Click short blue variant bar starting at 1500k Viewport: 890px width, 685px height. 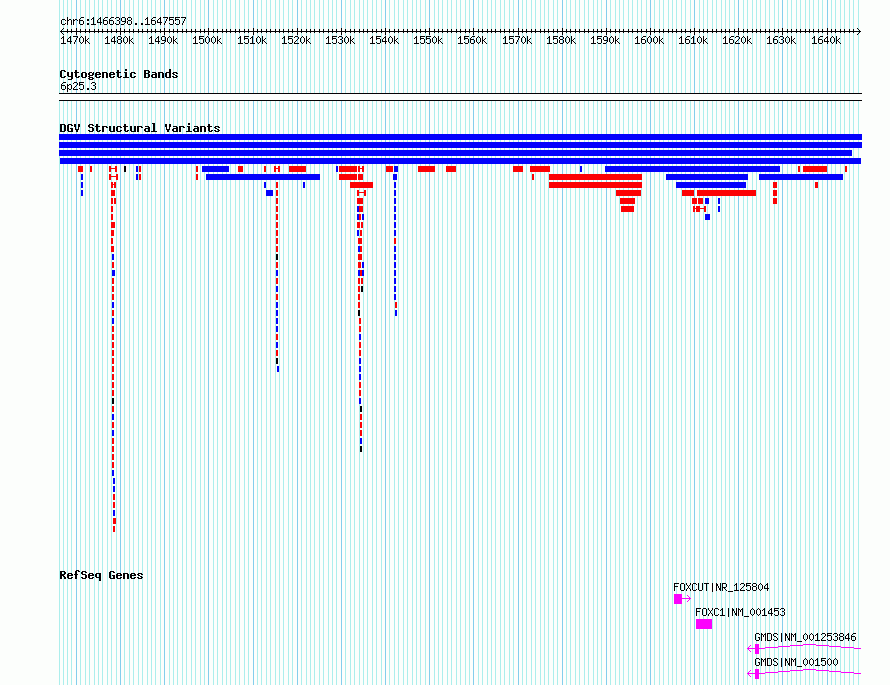click(216, 169)
